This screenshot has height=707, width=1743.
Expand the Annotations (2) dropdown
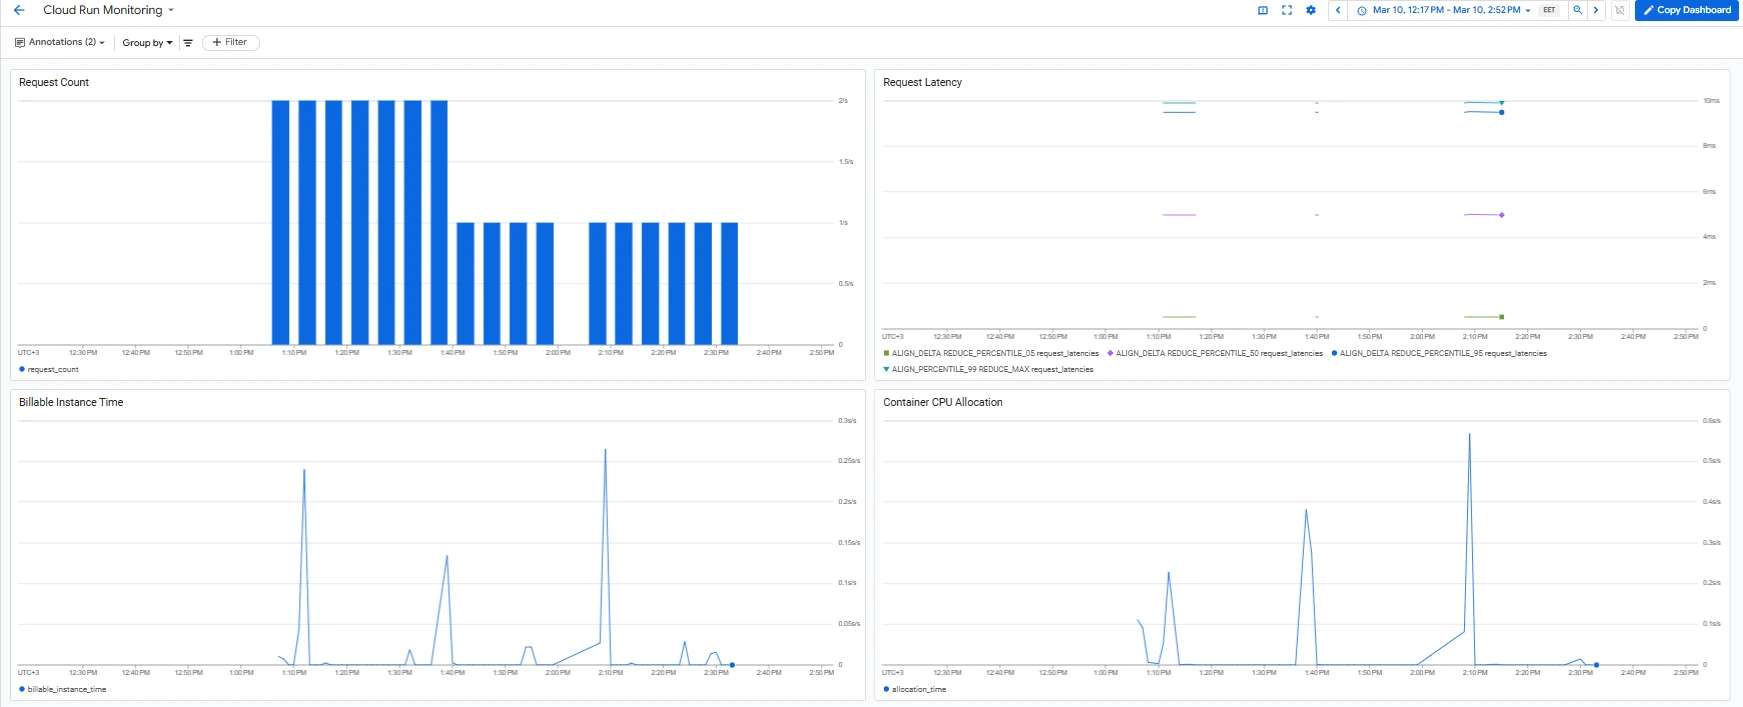[60, 42]
